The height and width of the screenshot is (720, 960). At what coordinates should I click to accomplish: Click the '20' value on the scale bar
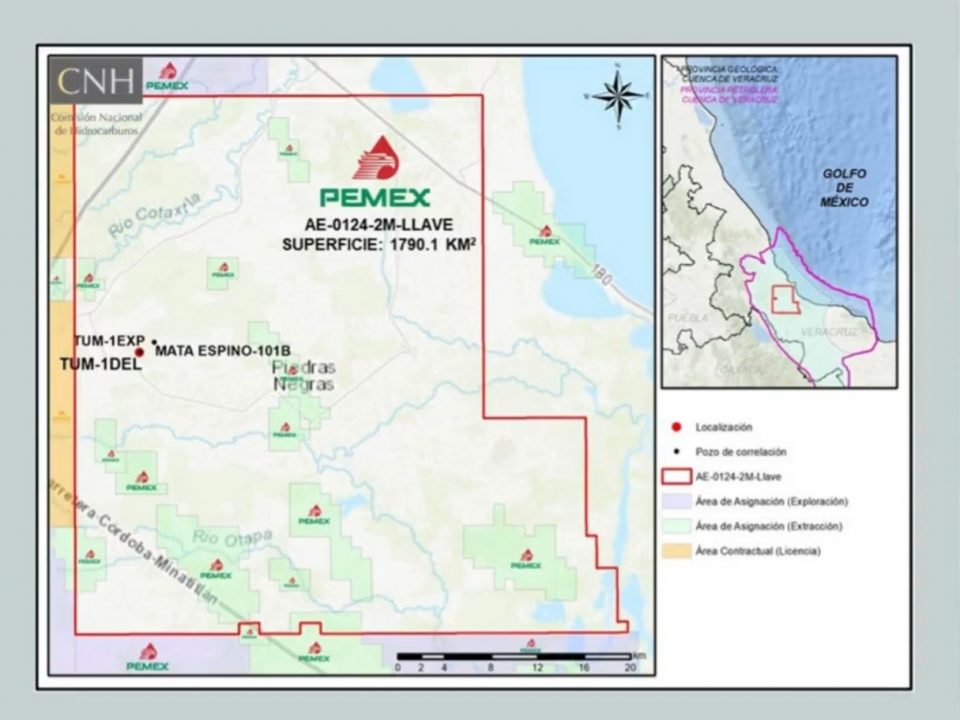631,667
